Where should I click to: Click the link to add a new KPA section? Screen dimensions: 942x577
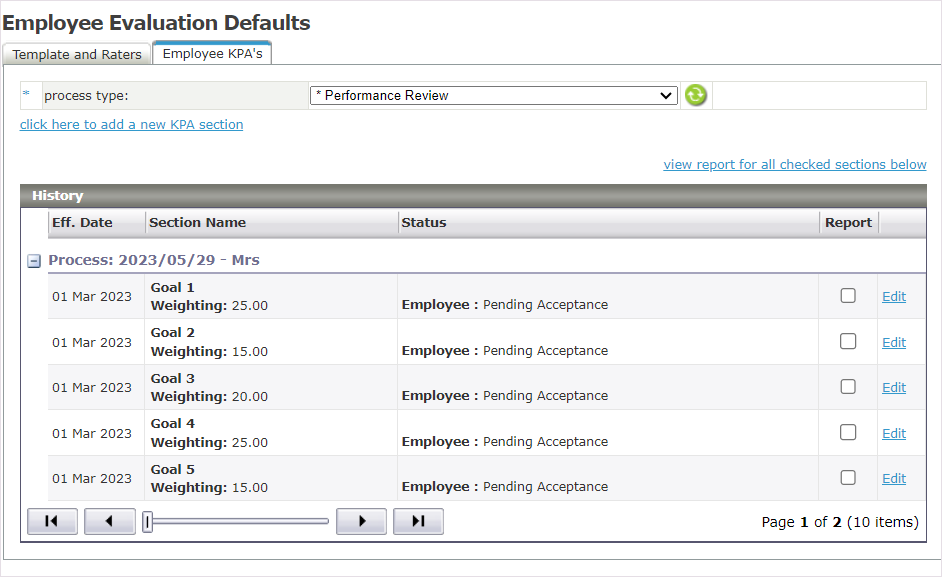coord(131,125)
